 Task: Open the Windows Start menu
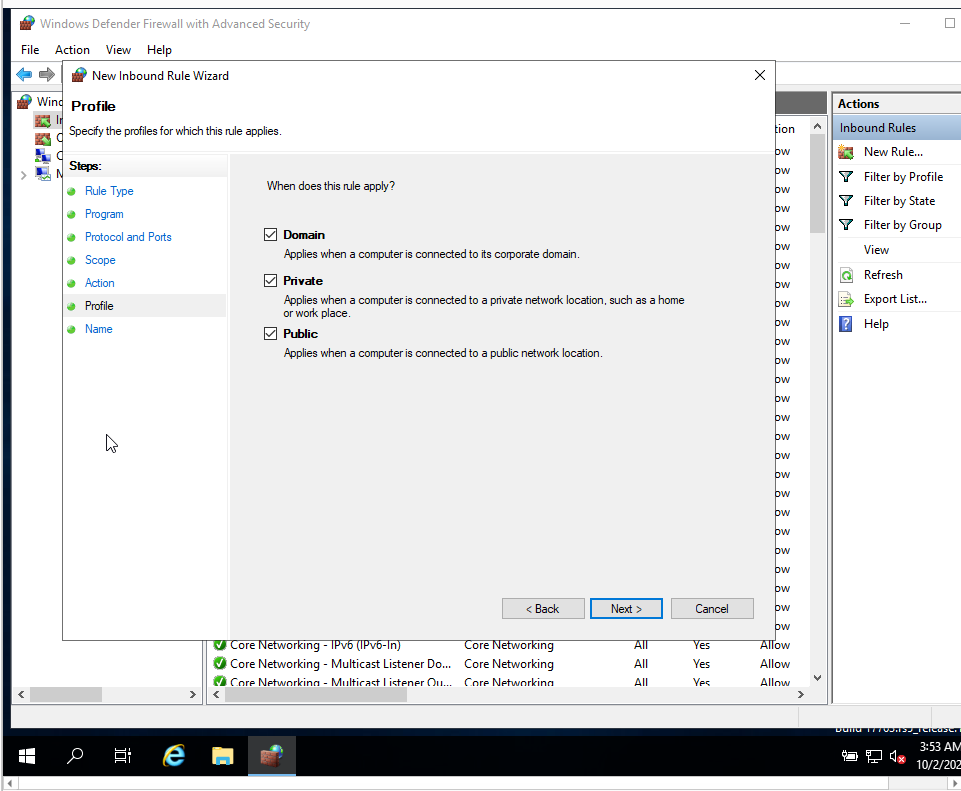[x=27, y=756]
